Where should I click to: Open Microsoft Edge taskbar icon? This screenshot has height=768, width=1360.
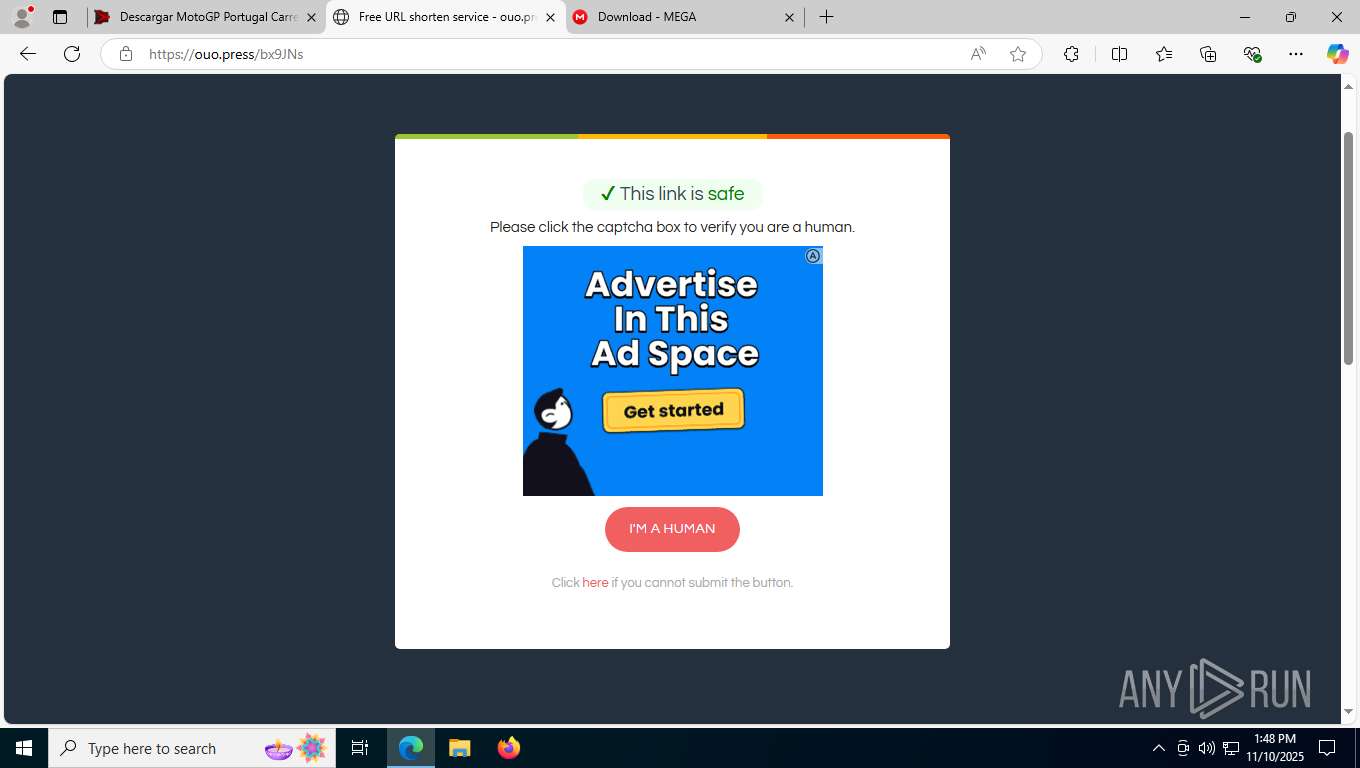coord(411,748)
